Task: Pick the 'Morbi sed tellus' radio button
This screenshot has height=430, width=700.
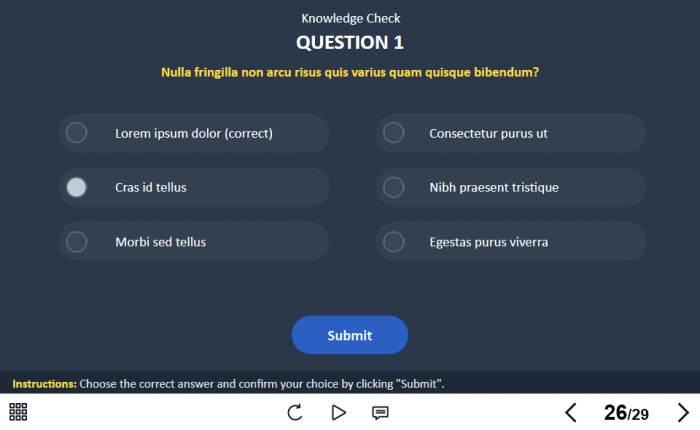Action: [x=77, y=241]
